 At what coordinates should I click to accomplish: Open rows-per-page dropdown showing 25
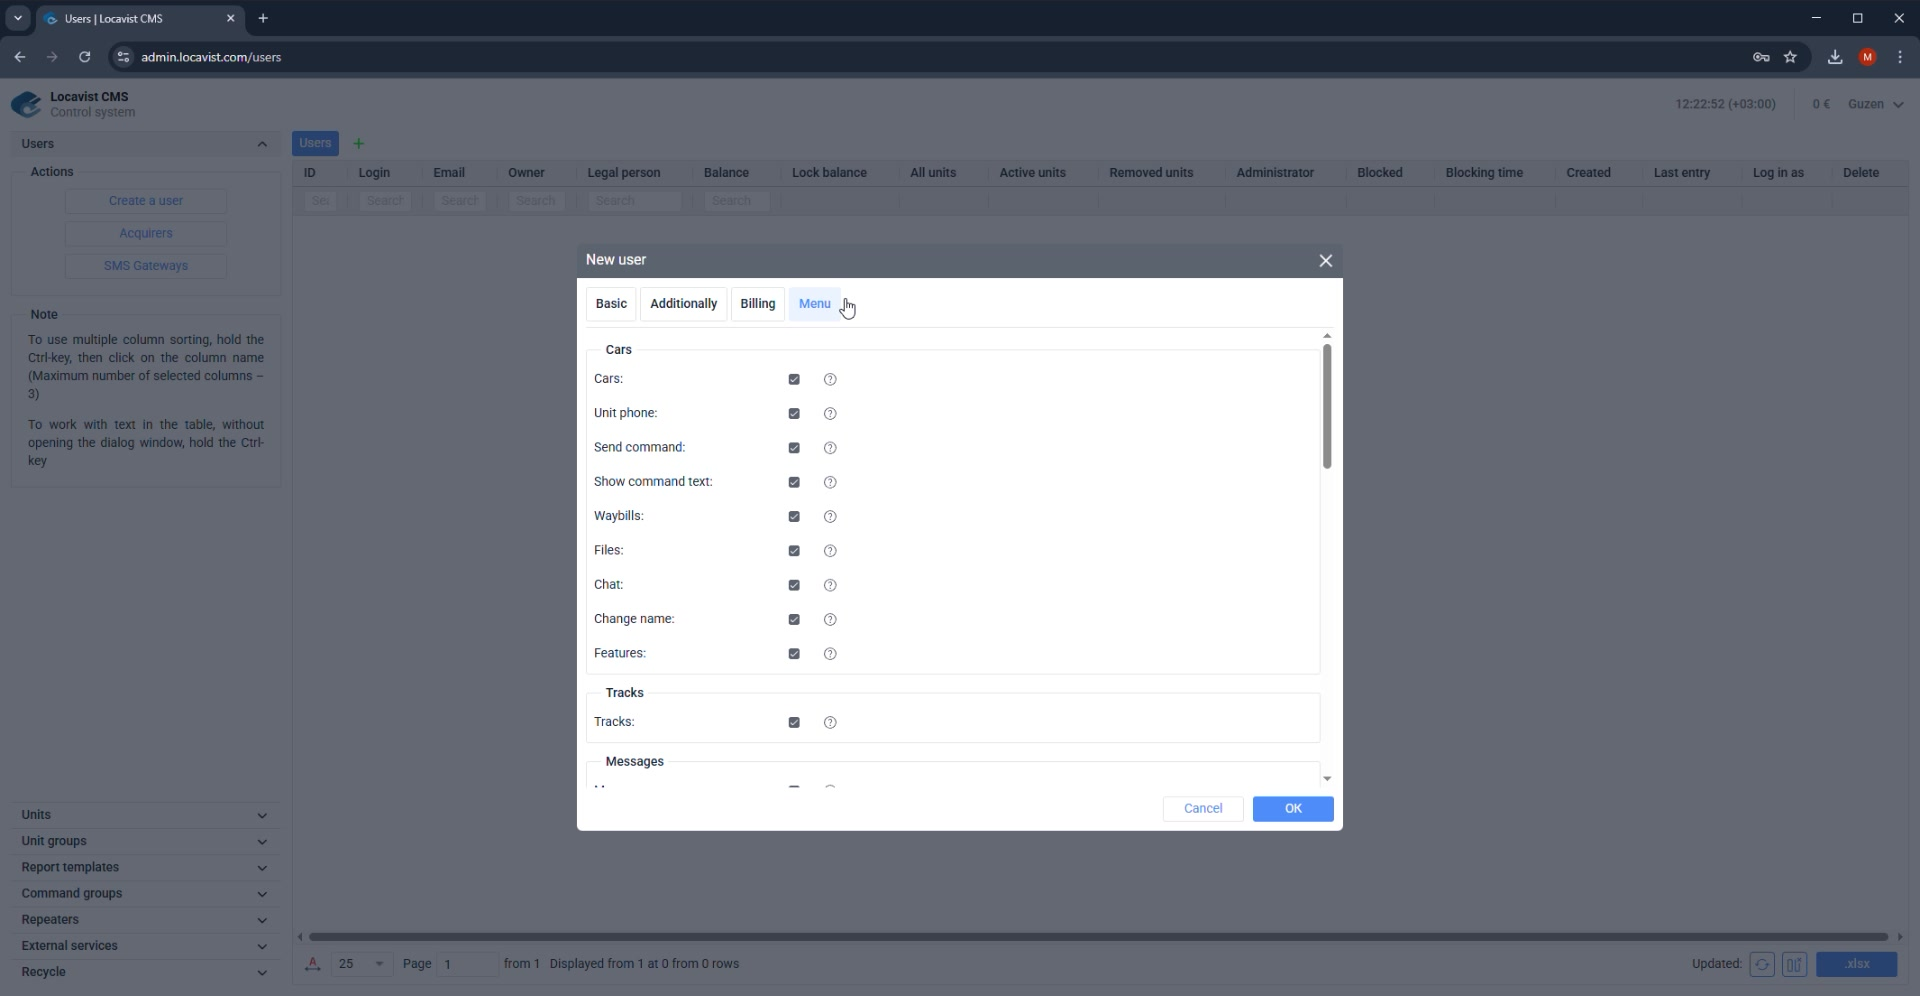pyautogui.click(x=361, y=964)
